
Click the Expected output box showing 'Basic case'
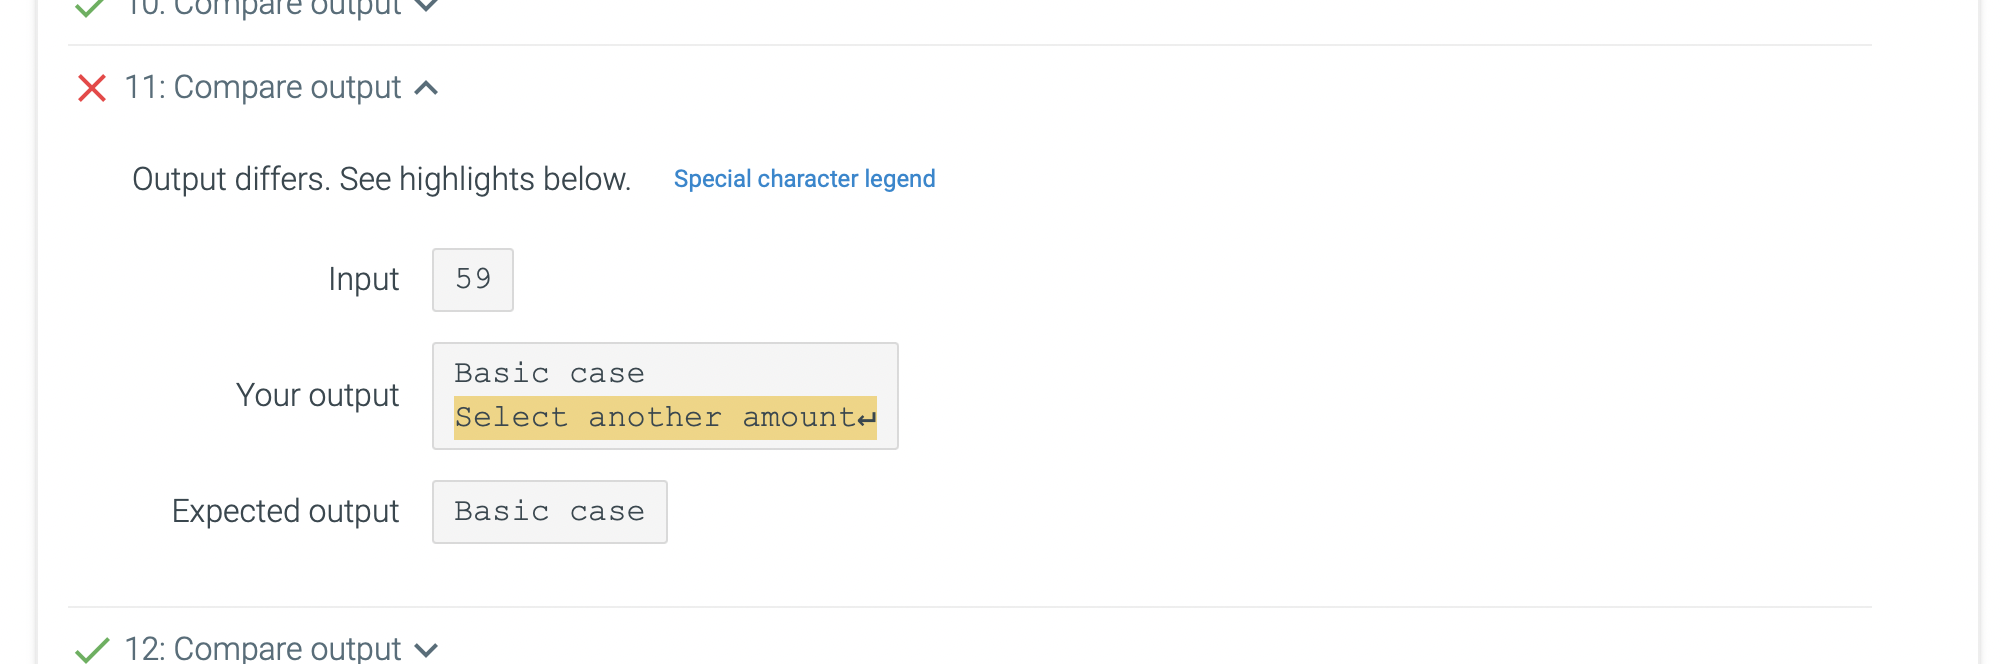point(549,511)
